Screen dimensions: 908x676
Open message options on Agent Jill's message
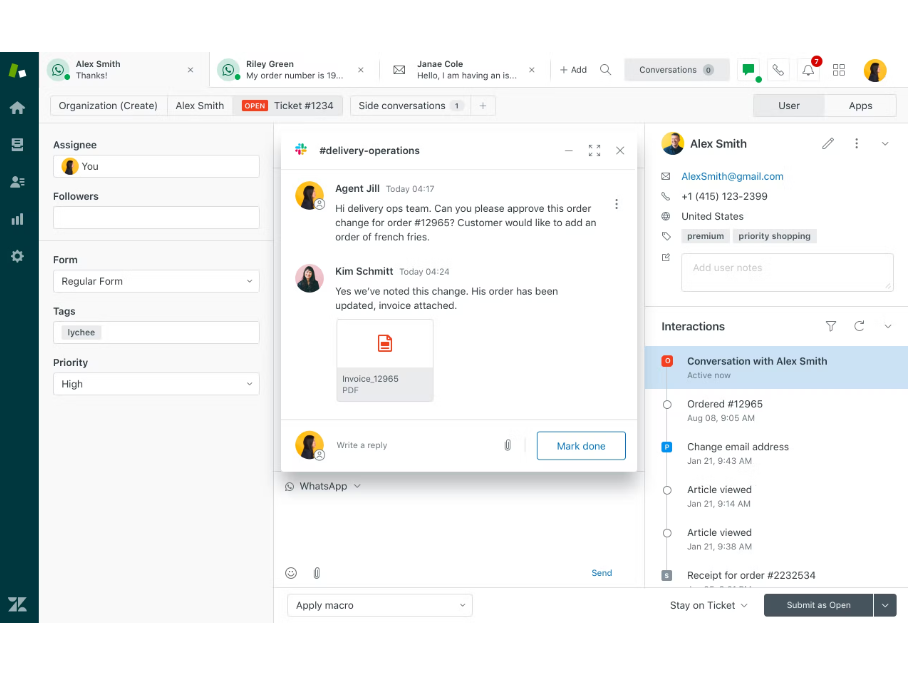point(616,204)
